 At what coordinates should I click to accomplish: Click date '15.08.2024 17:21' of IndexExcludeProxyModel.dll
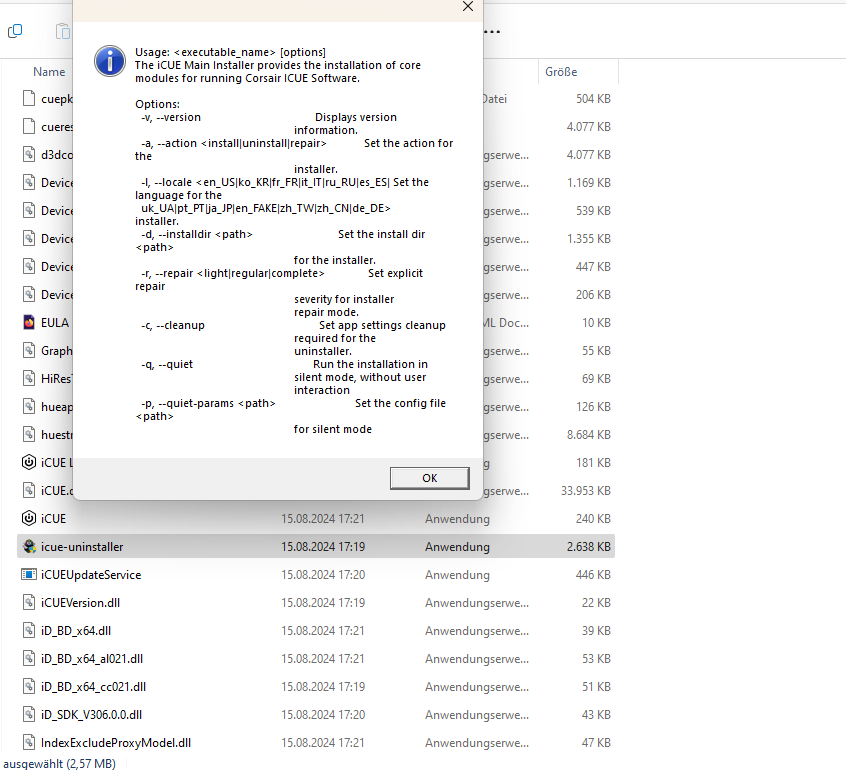click(323, 743)
